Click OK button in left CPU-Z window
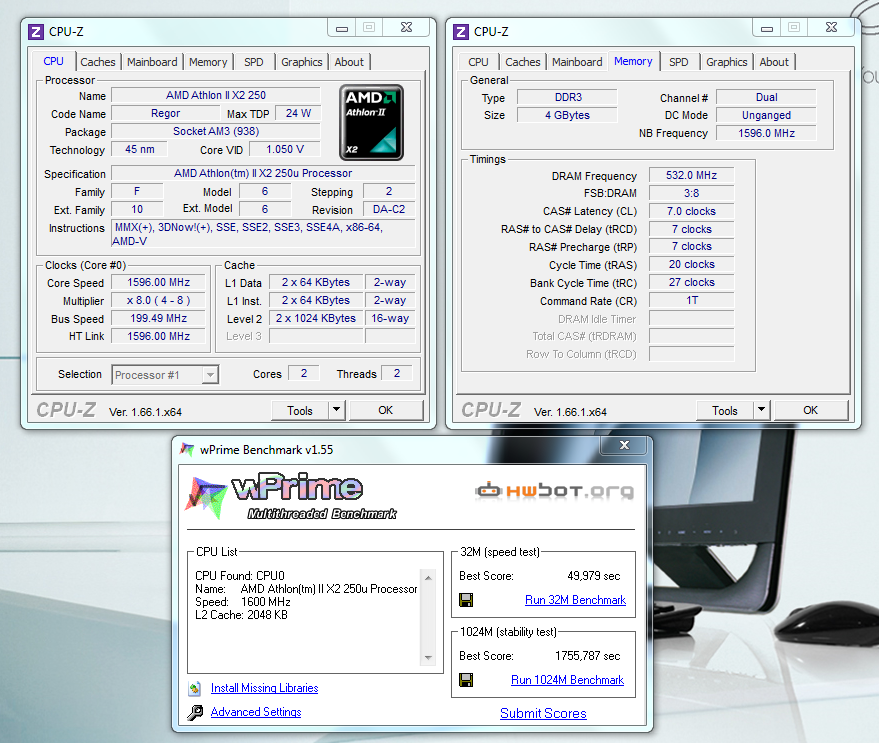This screenshot has height=743, width=879. 386,410
